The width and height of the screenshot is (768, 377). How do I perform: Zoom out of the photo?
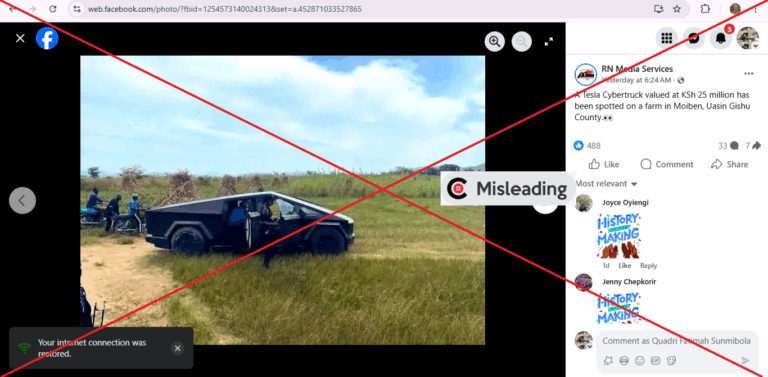(x=522, y=42)
